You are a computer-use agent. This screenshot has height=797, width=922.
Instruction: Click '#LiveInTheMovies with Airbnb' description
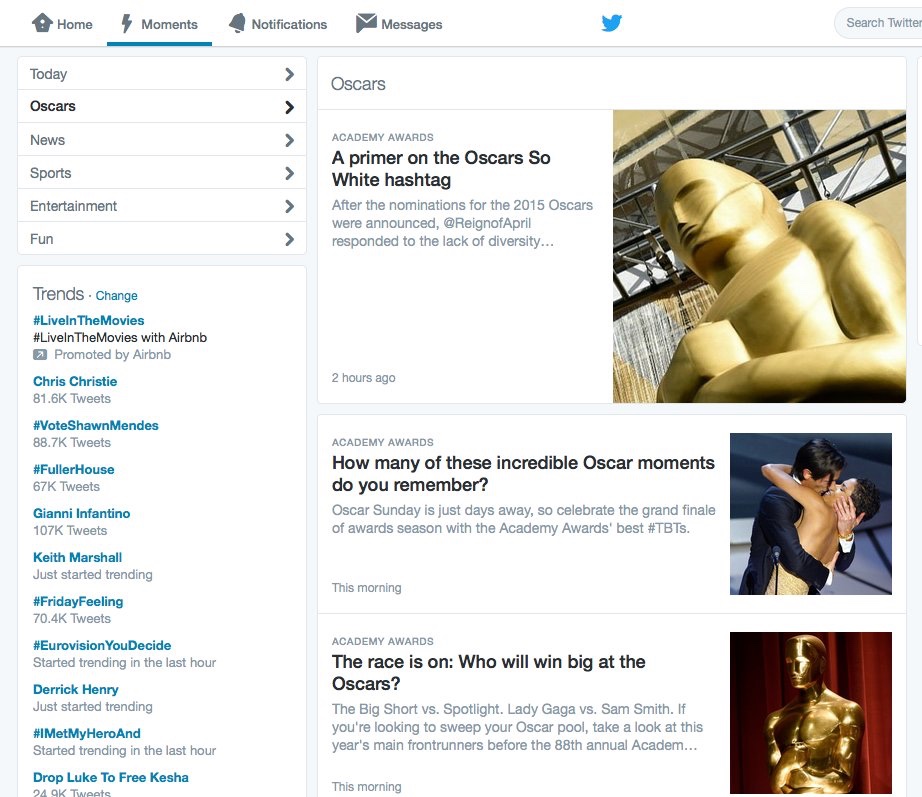pos(120,338)
